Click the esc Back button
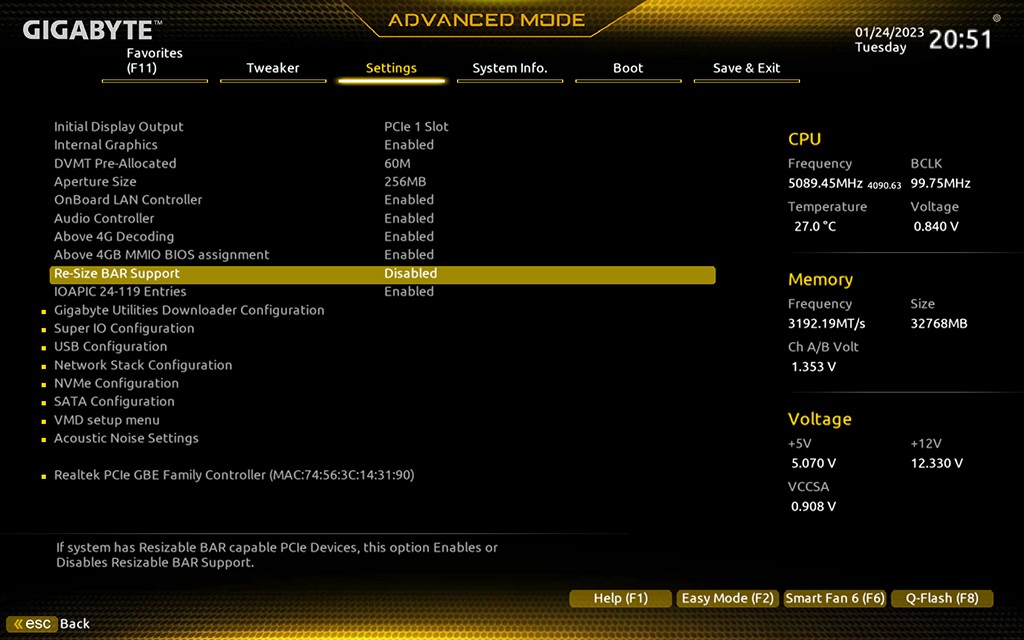The width and height of the screenshot is (1024, 640). pos(50,624)
